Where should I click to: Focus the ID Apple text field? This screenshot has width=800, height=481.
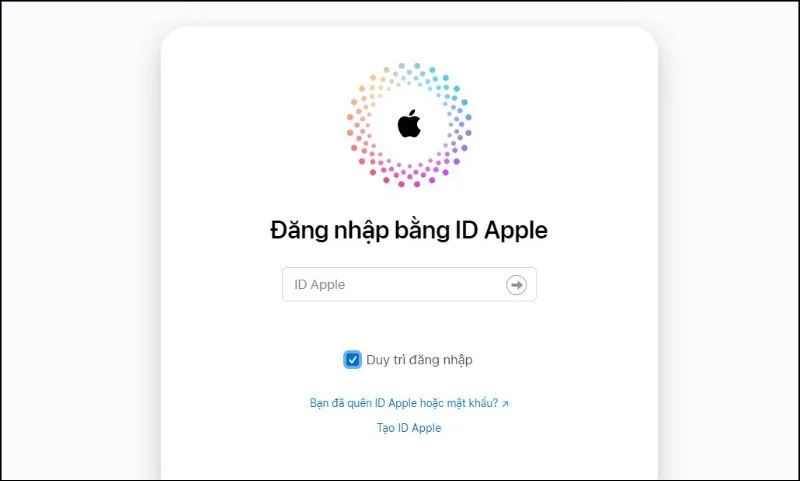409,285
